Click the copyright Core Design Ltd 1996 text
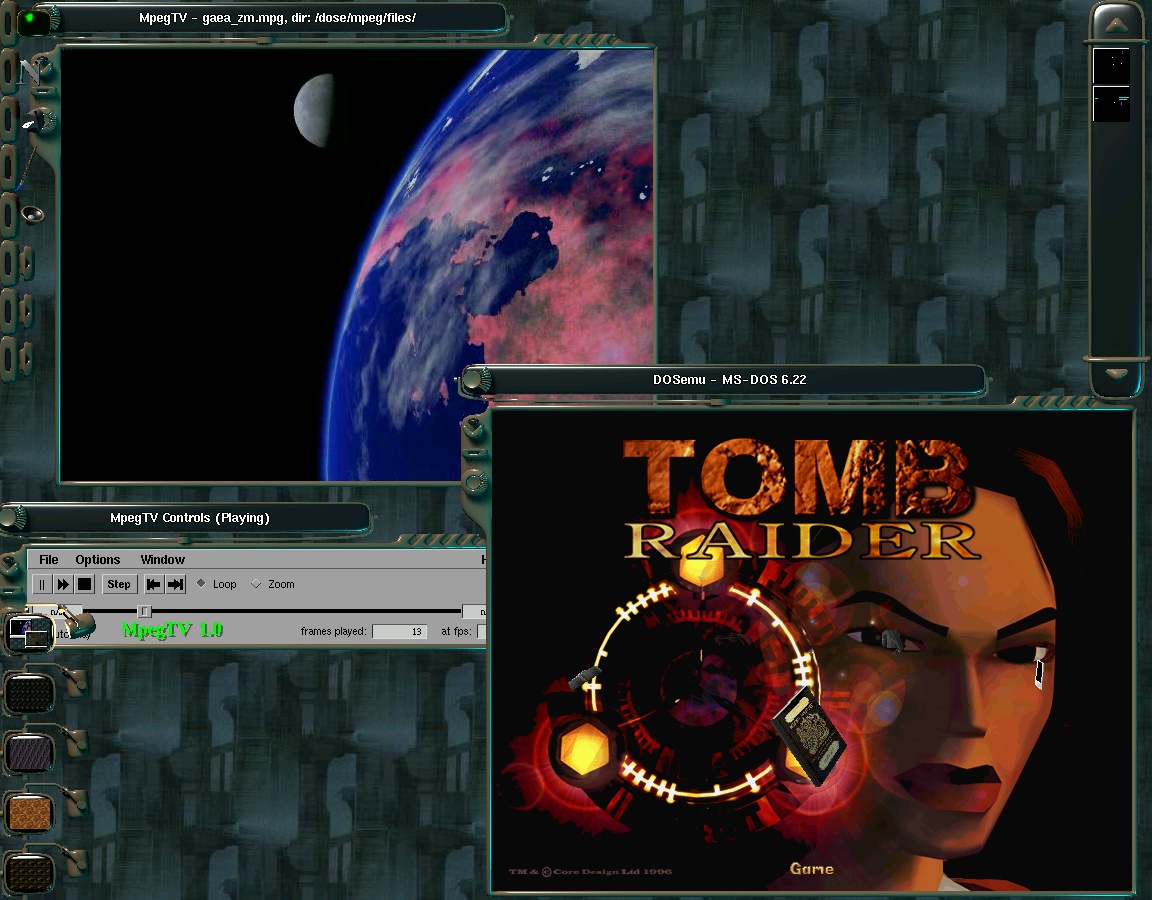1152x900 pixels. 590,871
